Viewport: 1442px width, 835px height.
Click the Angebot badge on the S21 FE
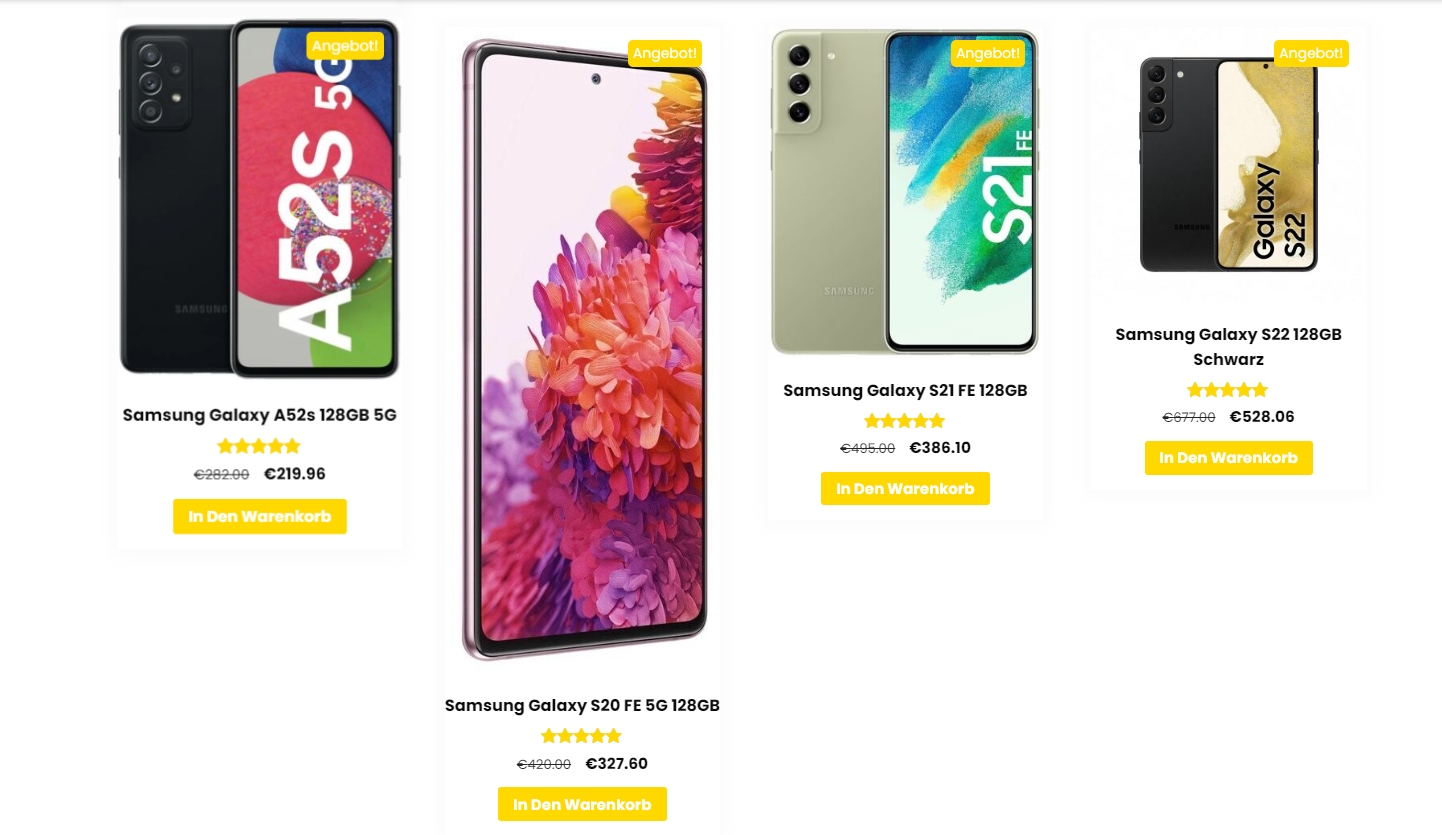pos(988,53)
